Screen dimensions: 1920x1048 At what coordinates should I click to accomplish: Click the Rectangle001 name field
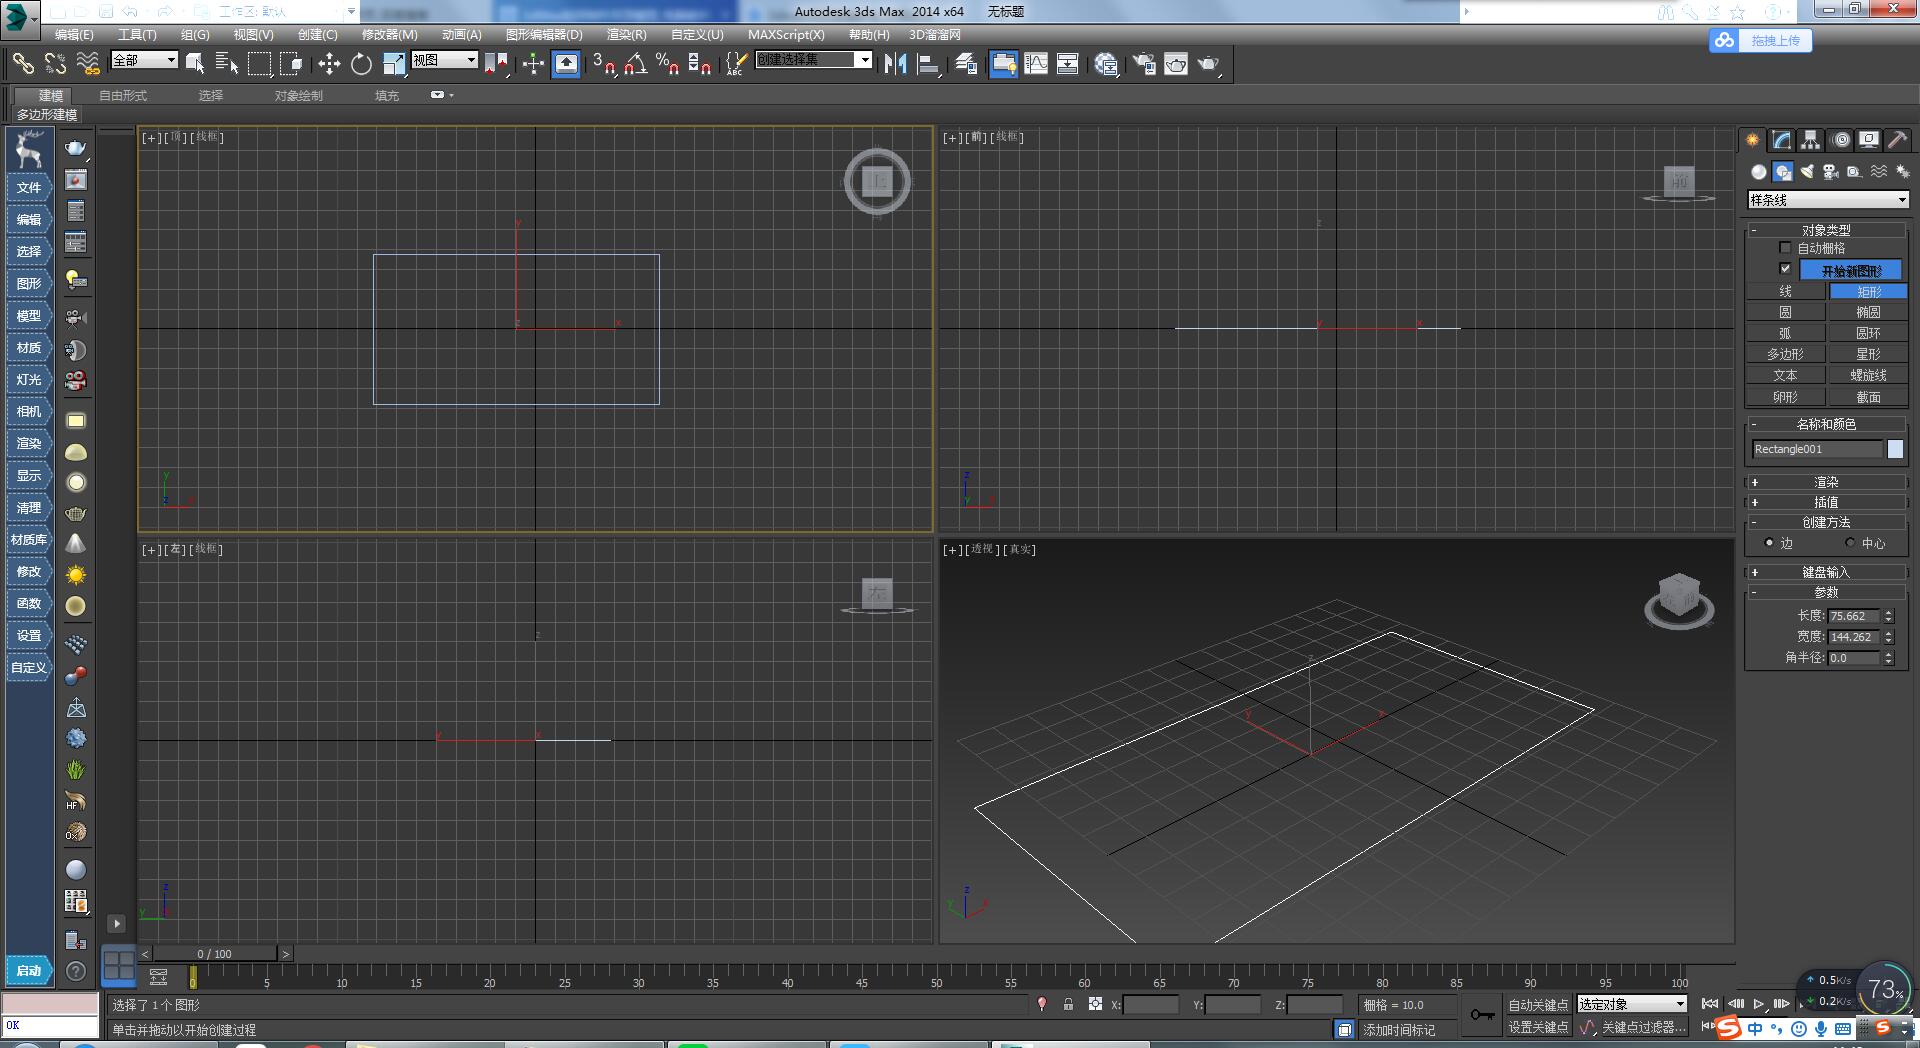click(x=1815, y=449)
